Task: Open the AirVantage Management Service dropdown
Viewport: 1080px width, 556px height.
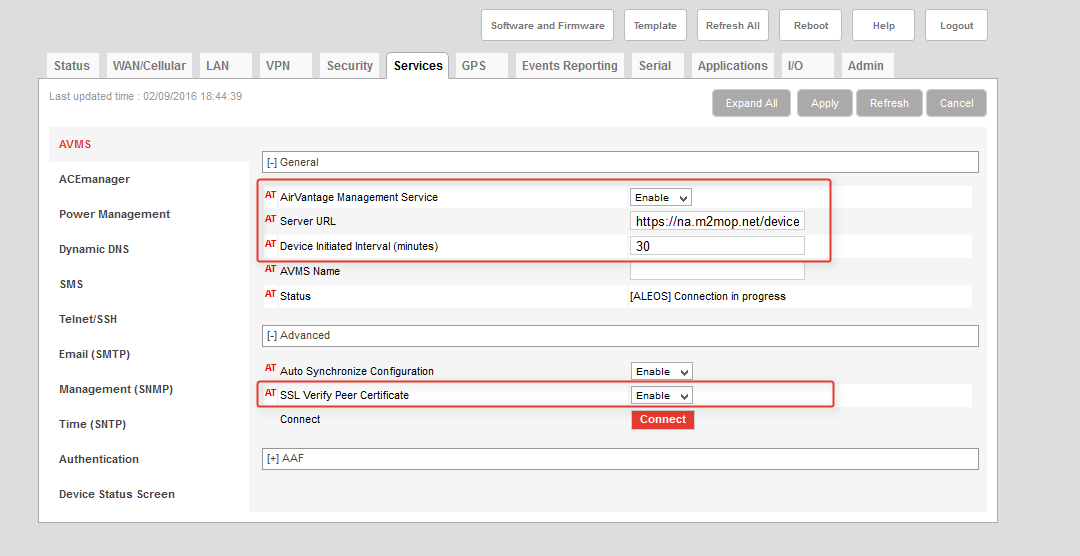Action: pos(660,198)
